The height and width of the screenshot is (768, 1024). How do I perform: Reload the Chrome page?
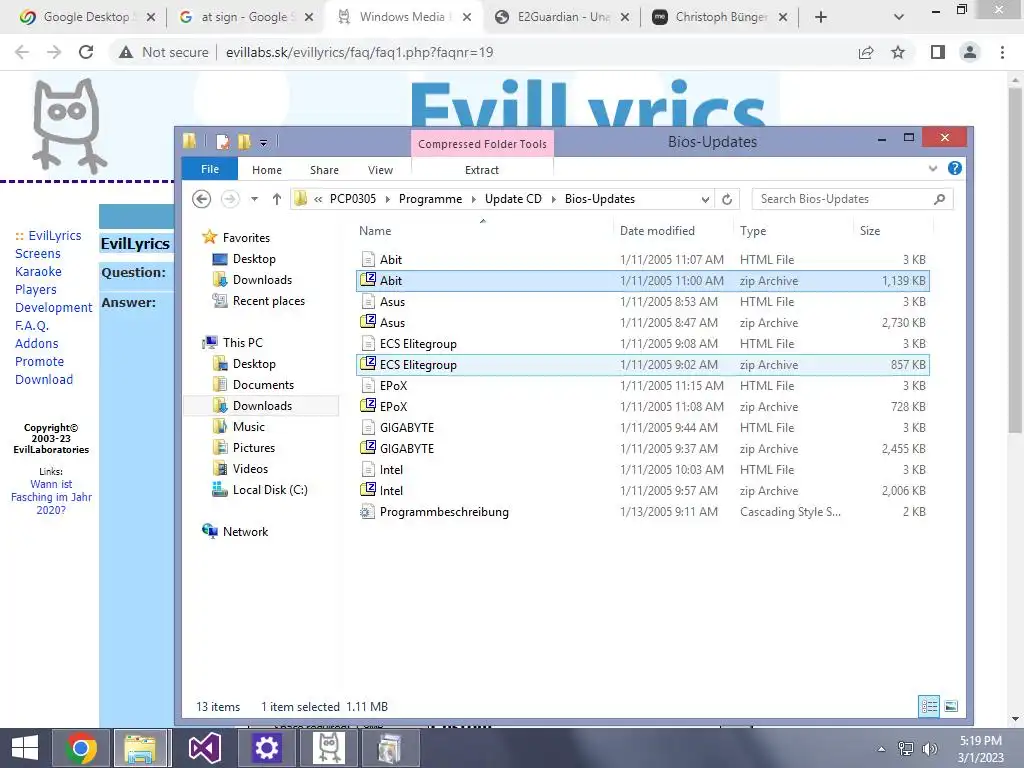click(86, 52)
